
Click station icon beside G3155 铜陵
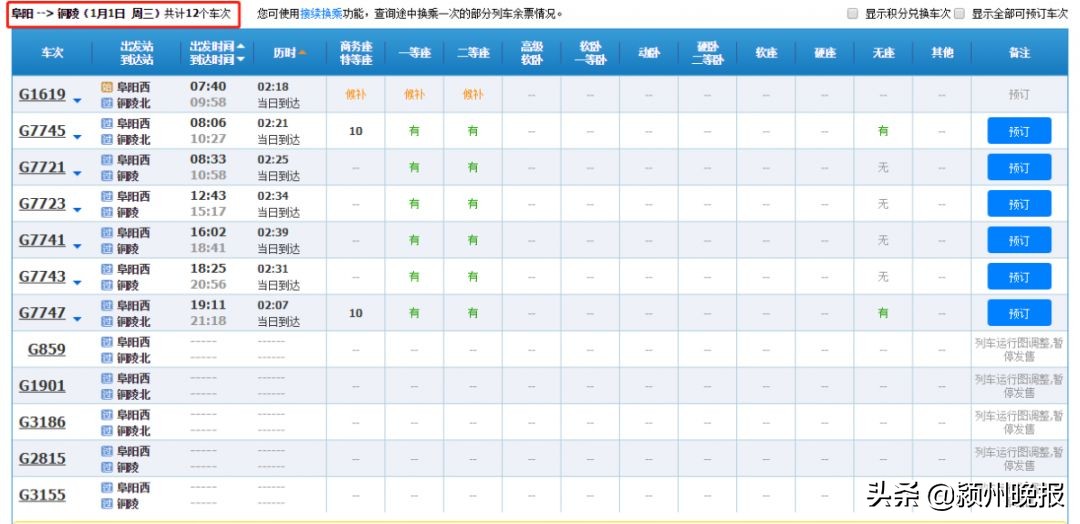pyautogui.click(x=107, y=503)
